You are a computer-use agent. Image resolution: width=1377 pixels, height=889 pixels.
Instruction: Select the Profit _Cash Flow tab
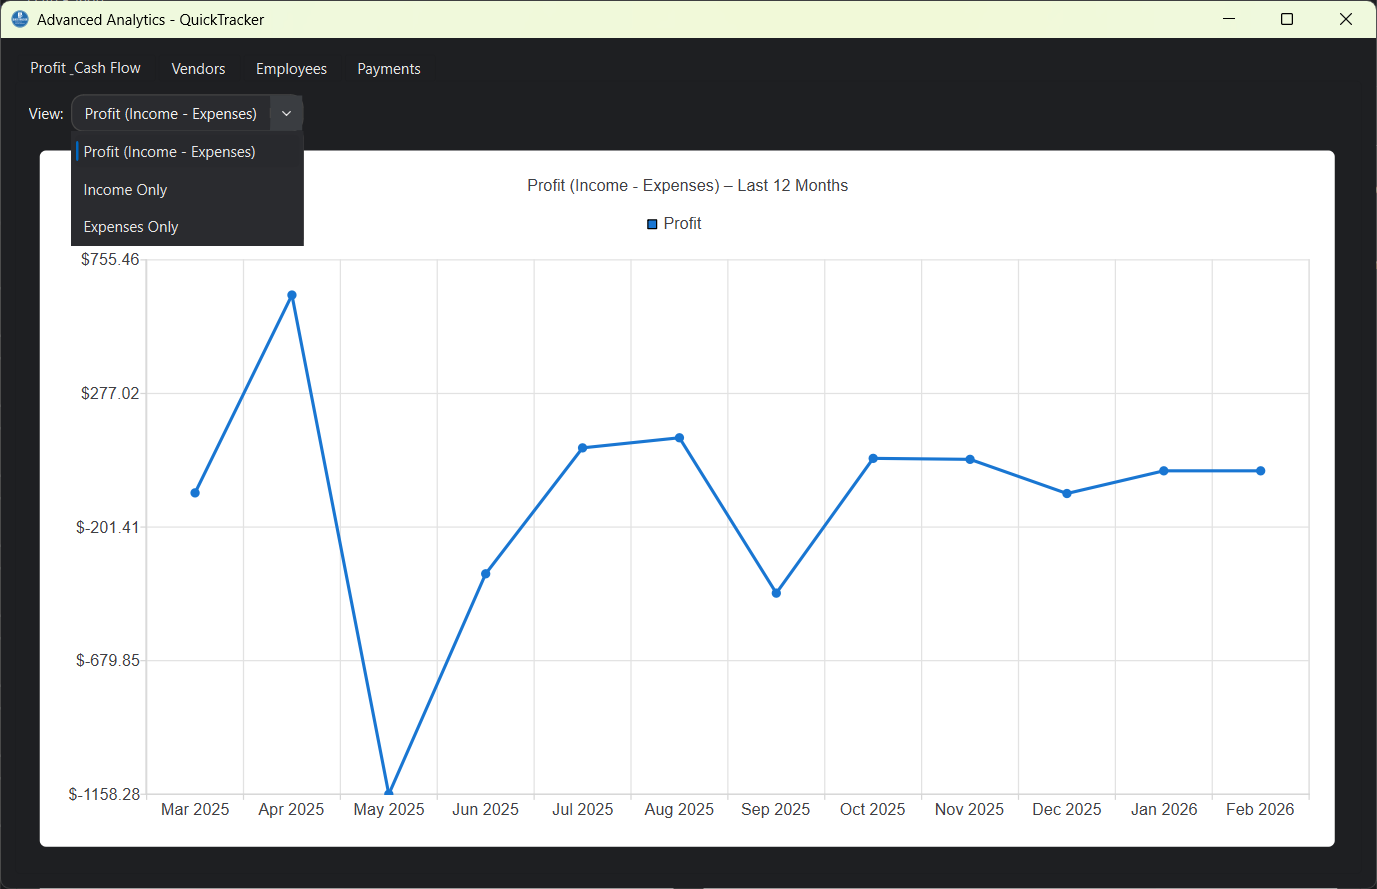(x=85, y=67)
